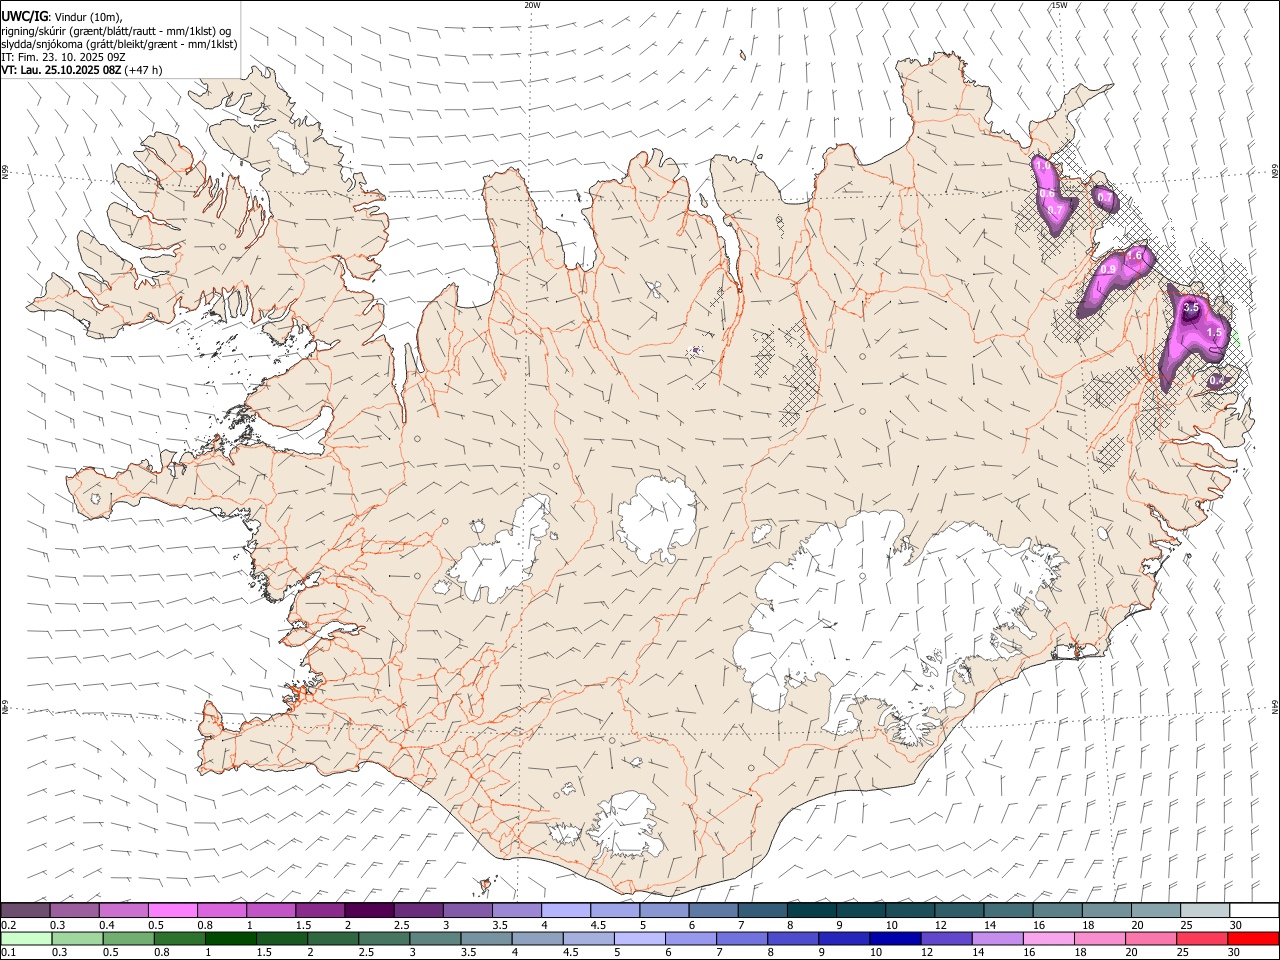The width and height of the screenshot is (1280, 960).
Task: Select the dark mauve 0.2–0.3 snow legend swatch
Action: 26,911
